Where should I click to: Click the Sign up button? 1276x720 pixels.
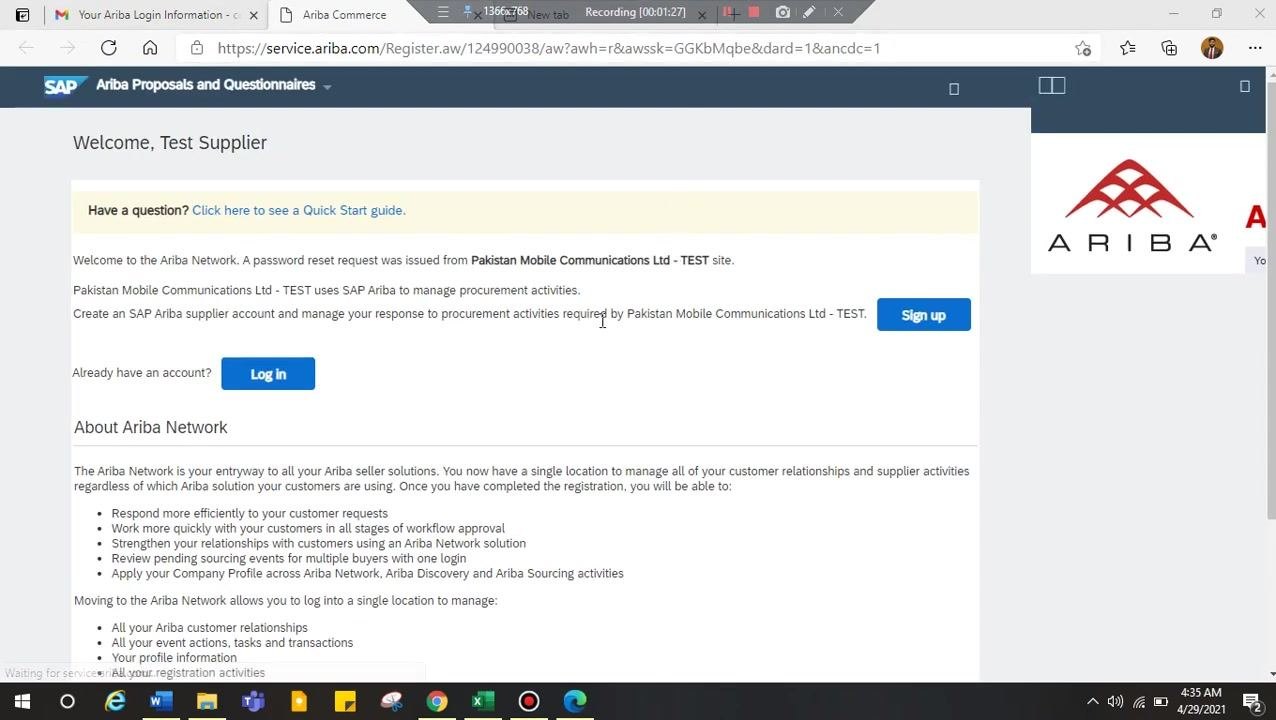pos(923,315)
